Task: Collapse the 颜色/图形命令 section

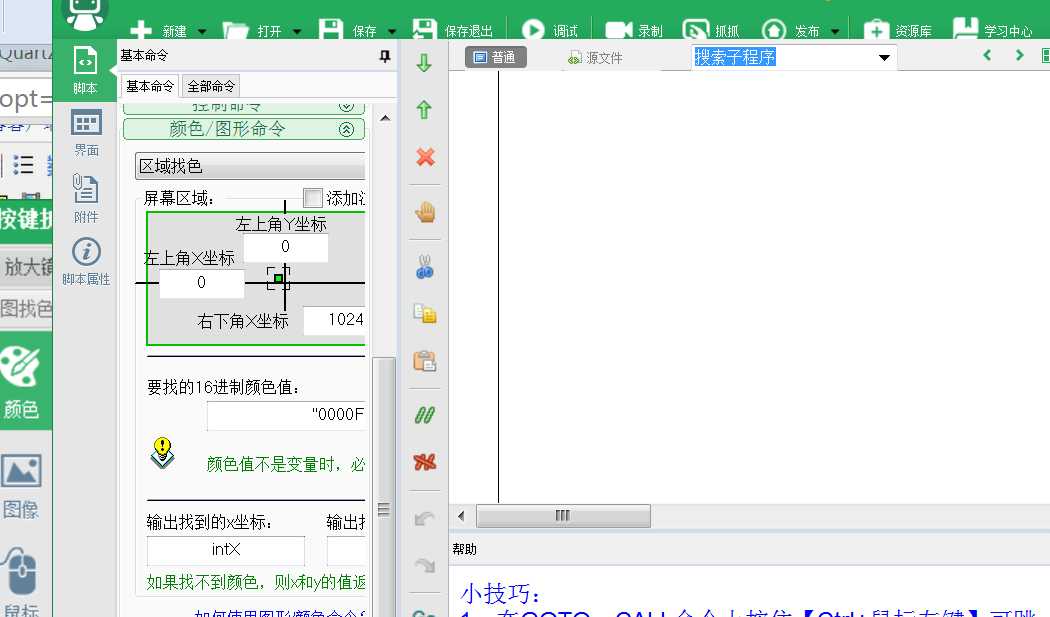Action: 346,129
